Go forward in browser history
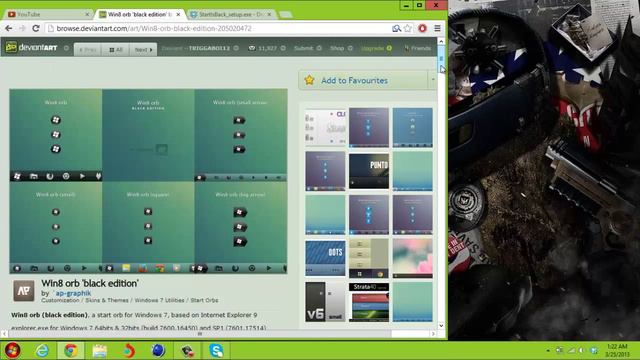This screenshot has height=360, width=640. (22, 28)
